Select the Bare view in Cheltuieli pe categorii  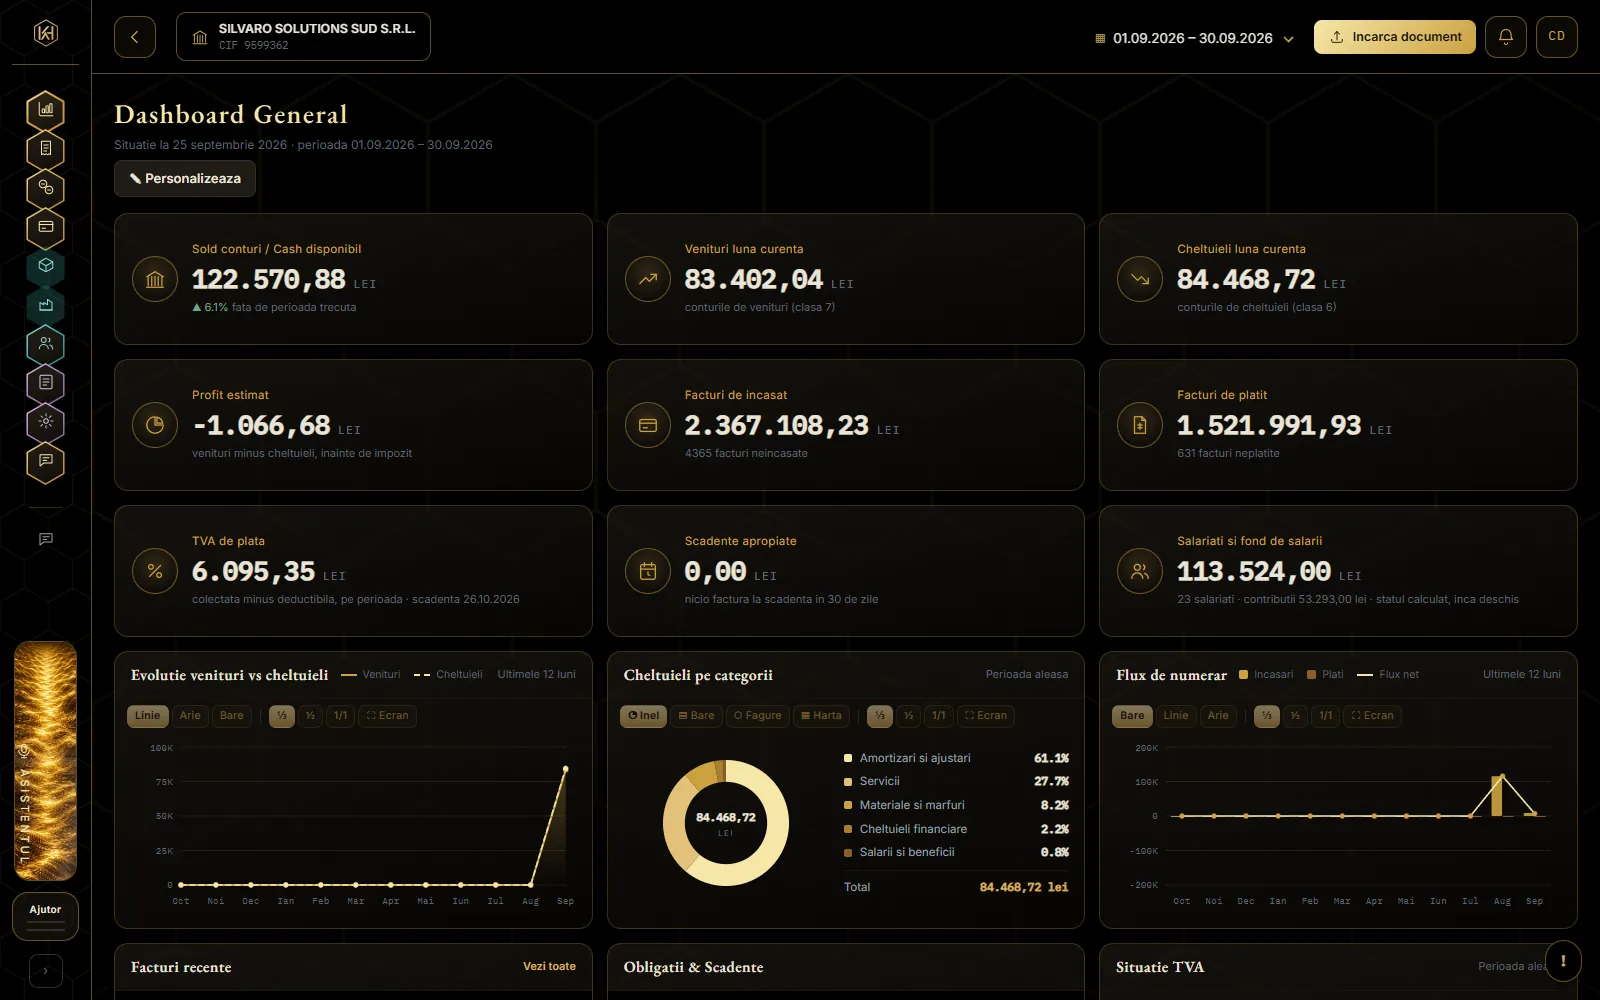tap(697, 716)
